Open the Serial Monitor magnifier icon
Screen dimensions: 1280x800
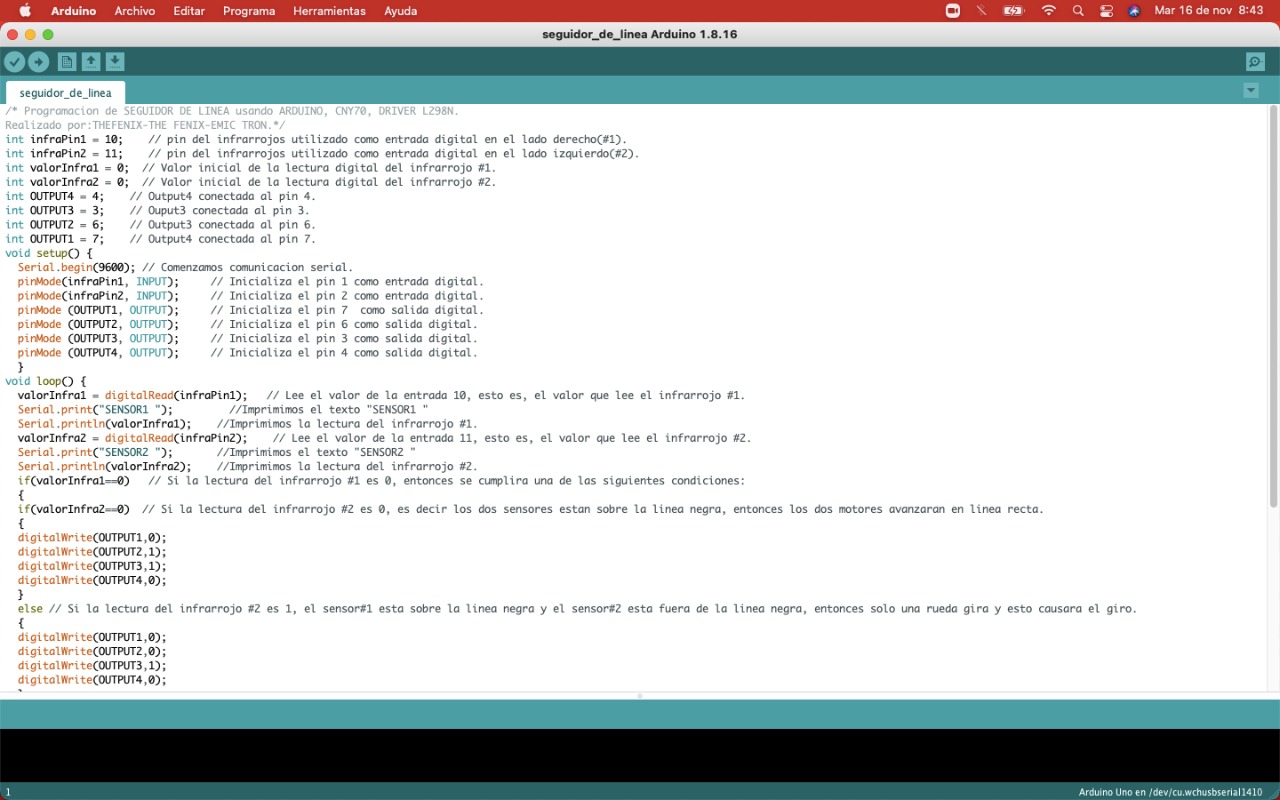(x=1255, y=62)
